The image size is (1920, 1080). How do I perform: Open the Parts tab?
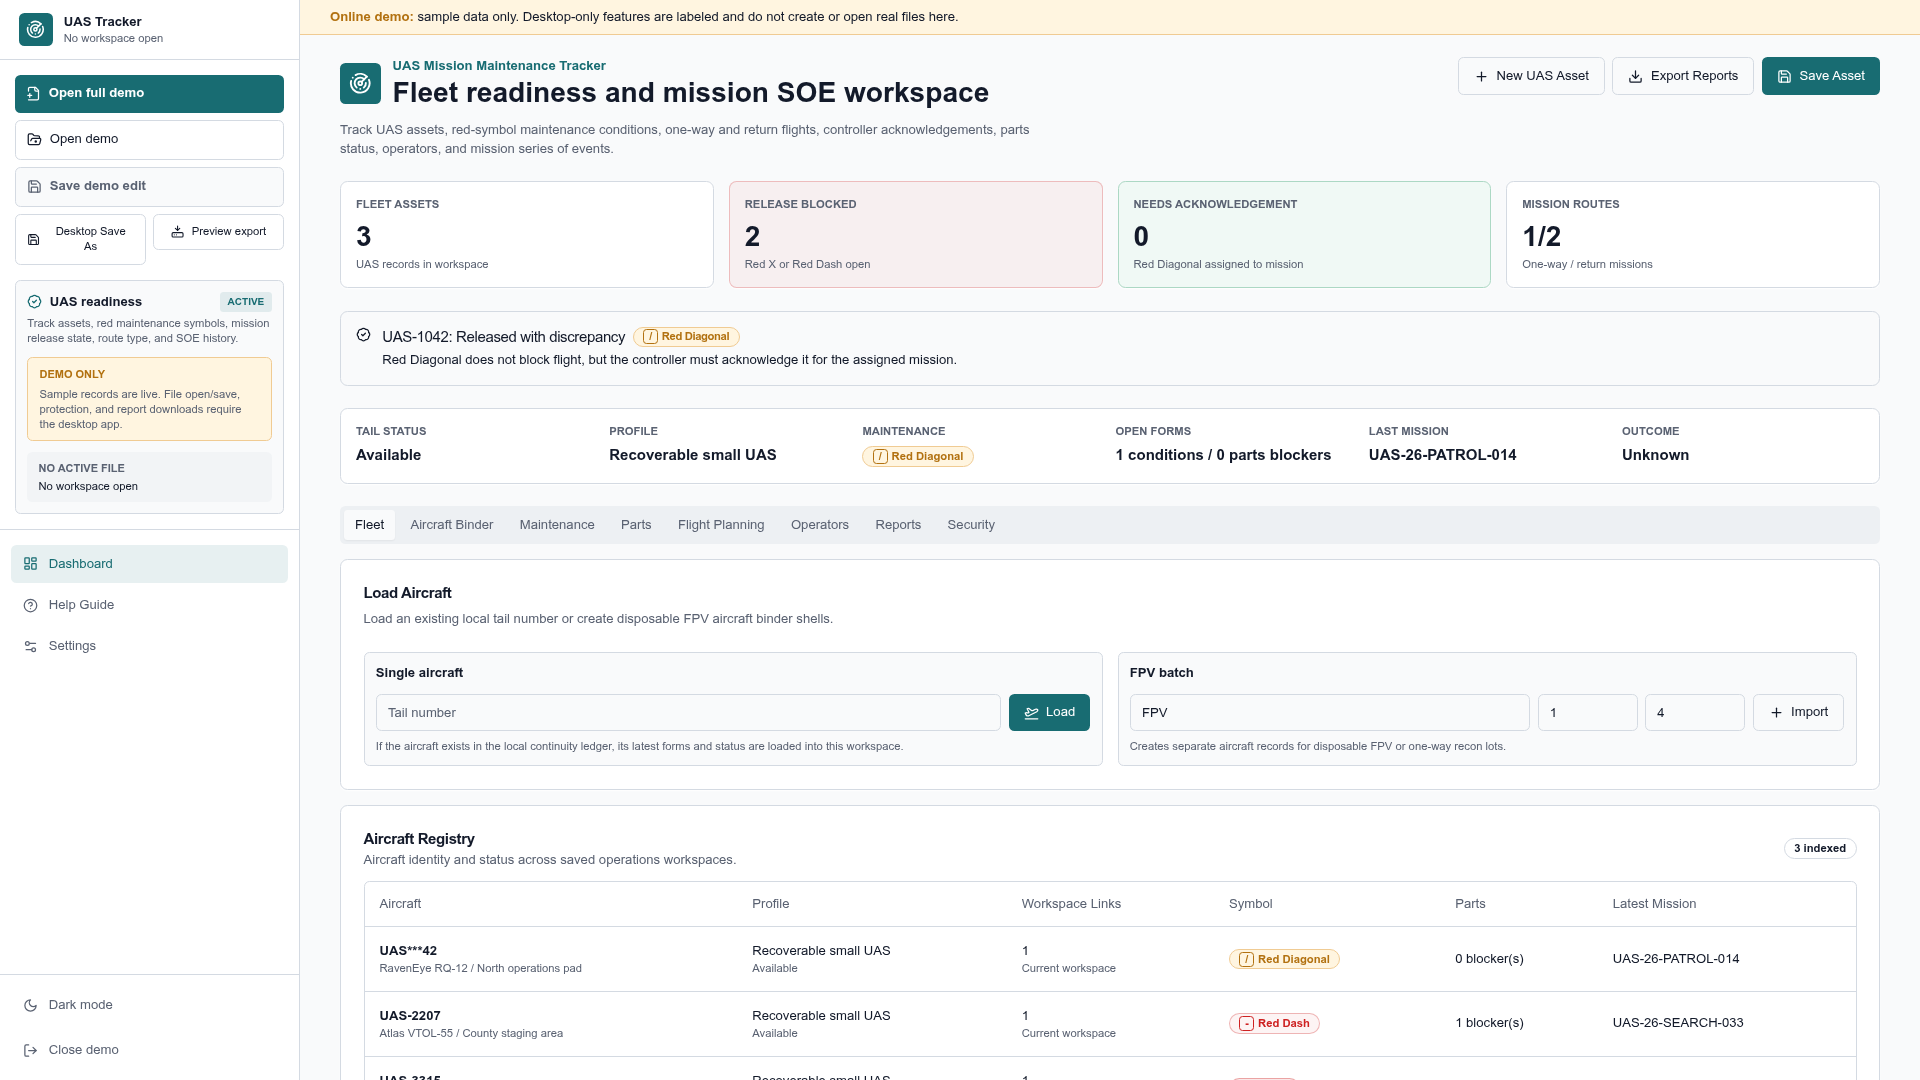coord(636,525)
